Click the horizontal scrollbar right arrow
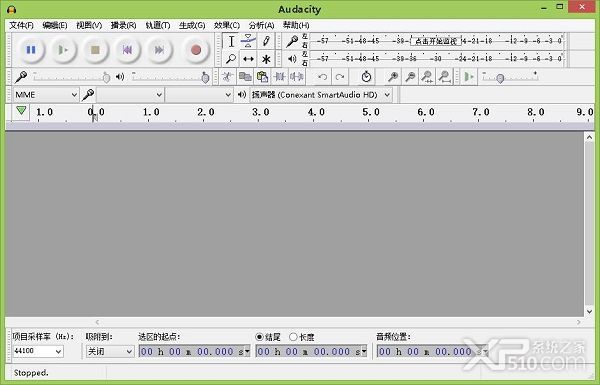This screenshot has height=385, width=600. (578, 322)
